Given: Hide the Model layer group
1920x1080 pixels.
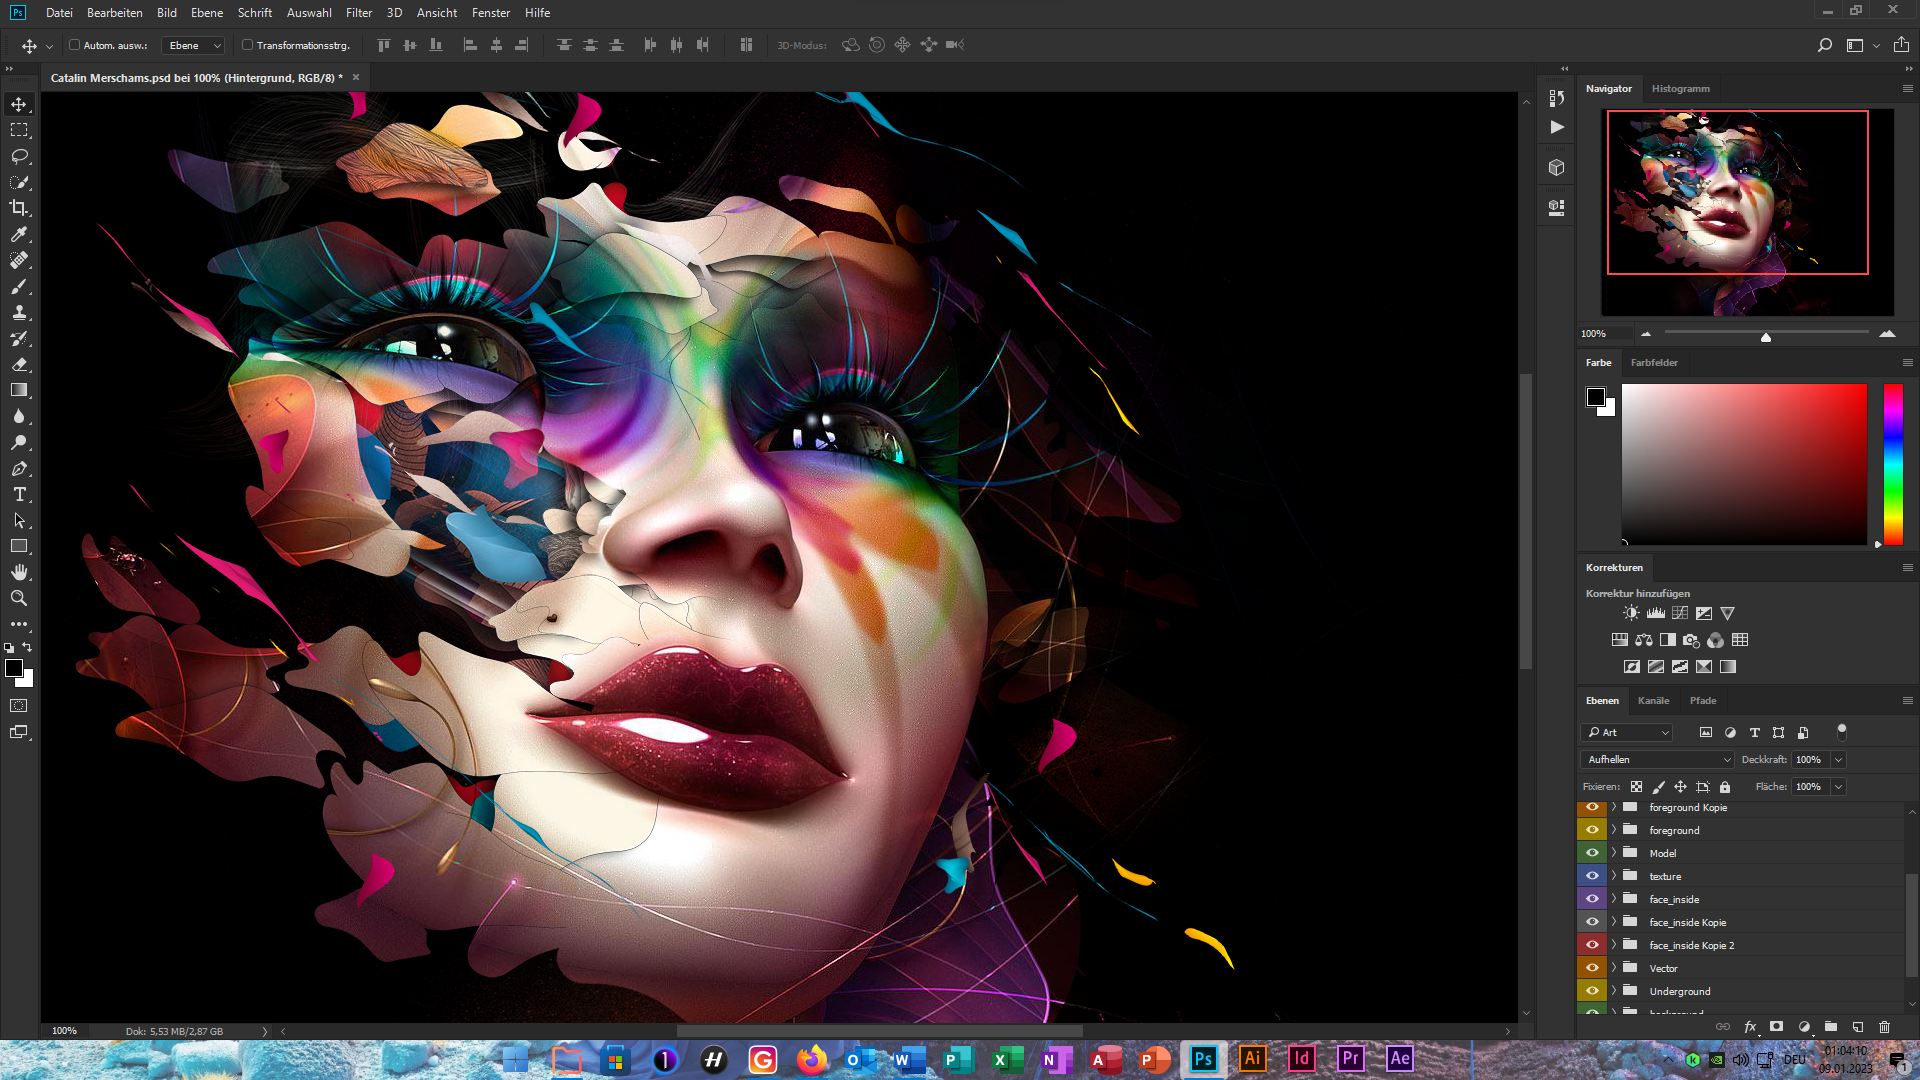Looking at the screenshot, I should 1592,853.
